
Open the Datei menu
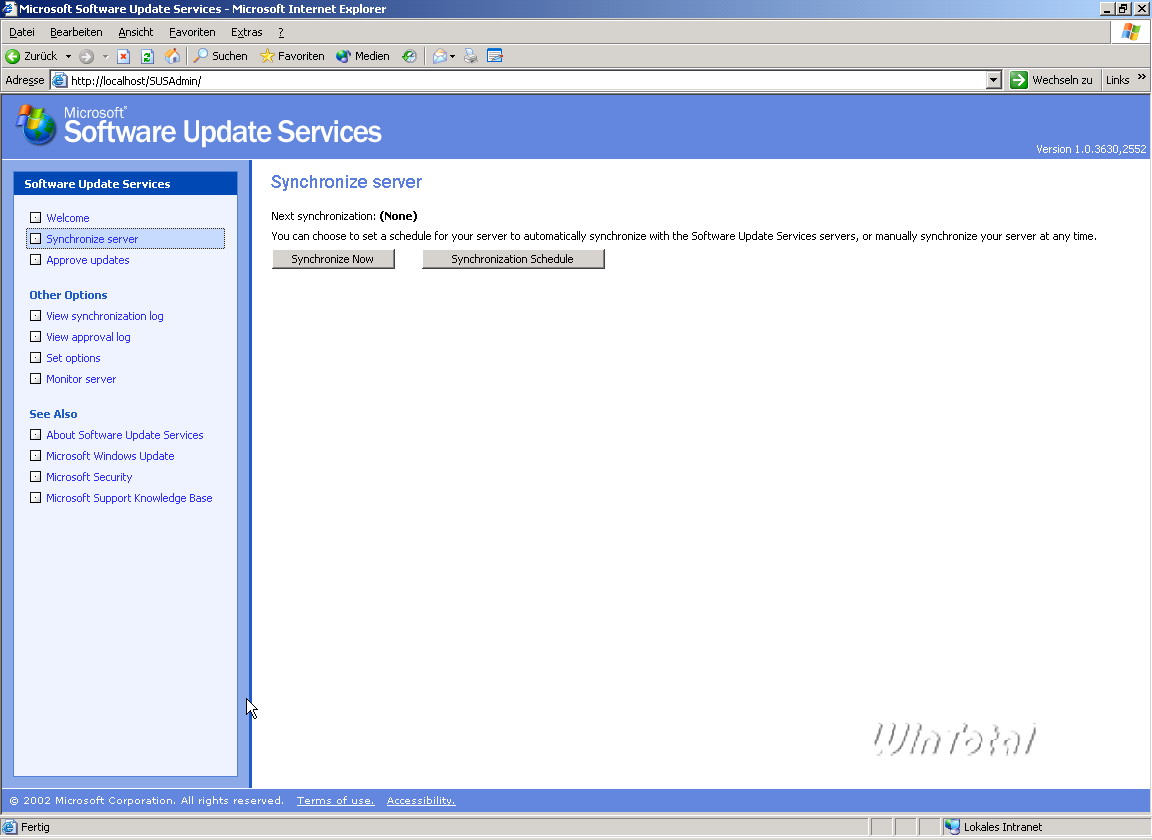22,32
